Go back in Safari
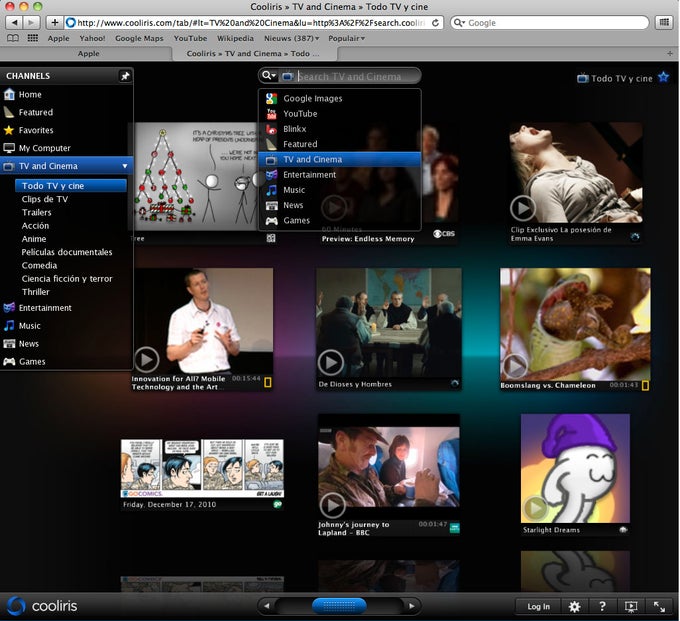 coord(15,22)
